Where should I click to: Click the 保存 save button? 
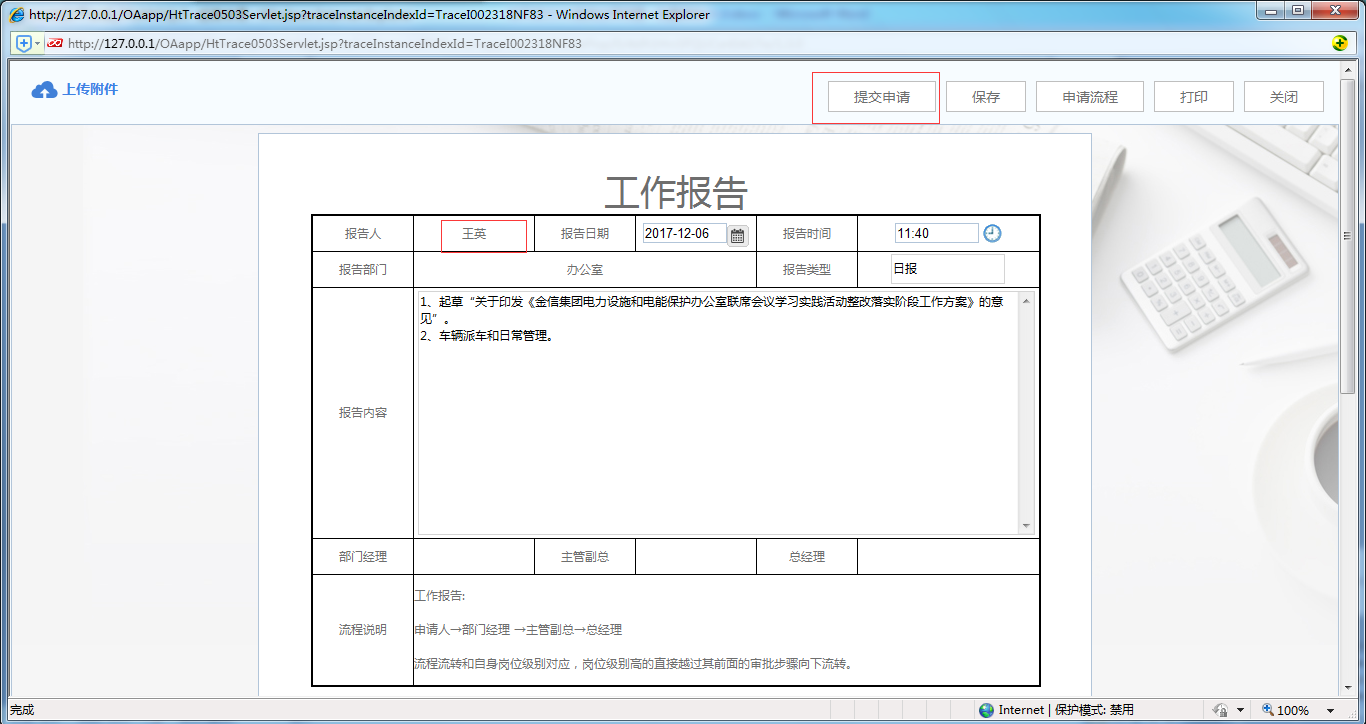tap(985, 96)
